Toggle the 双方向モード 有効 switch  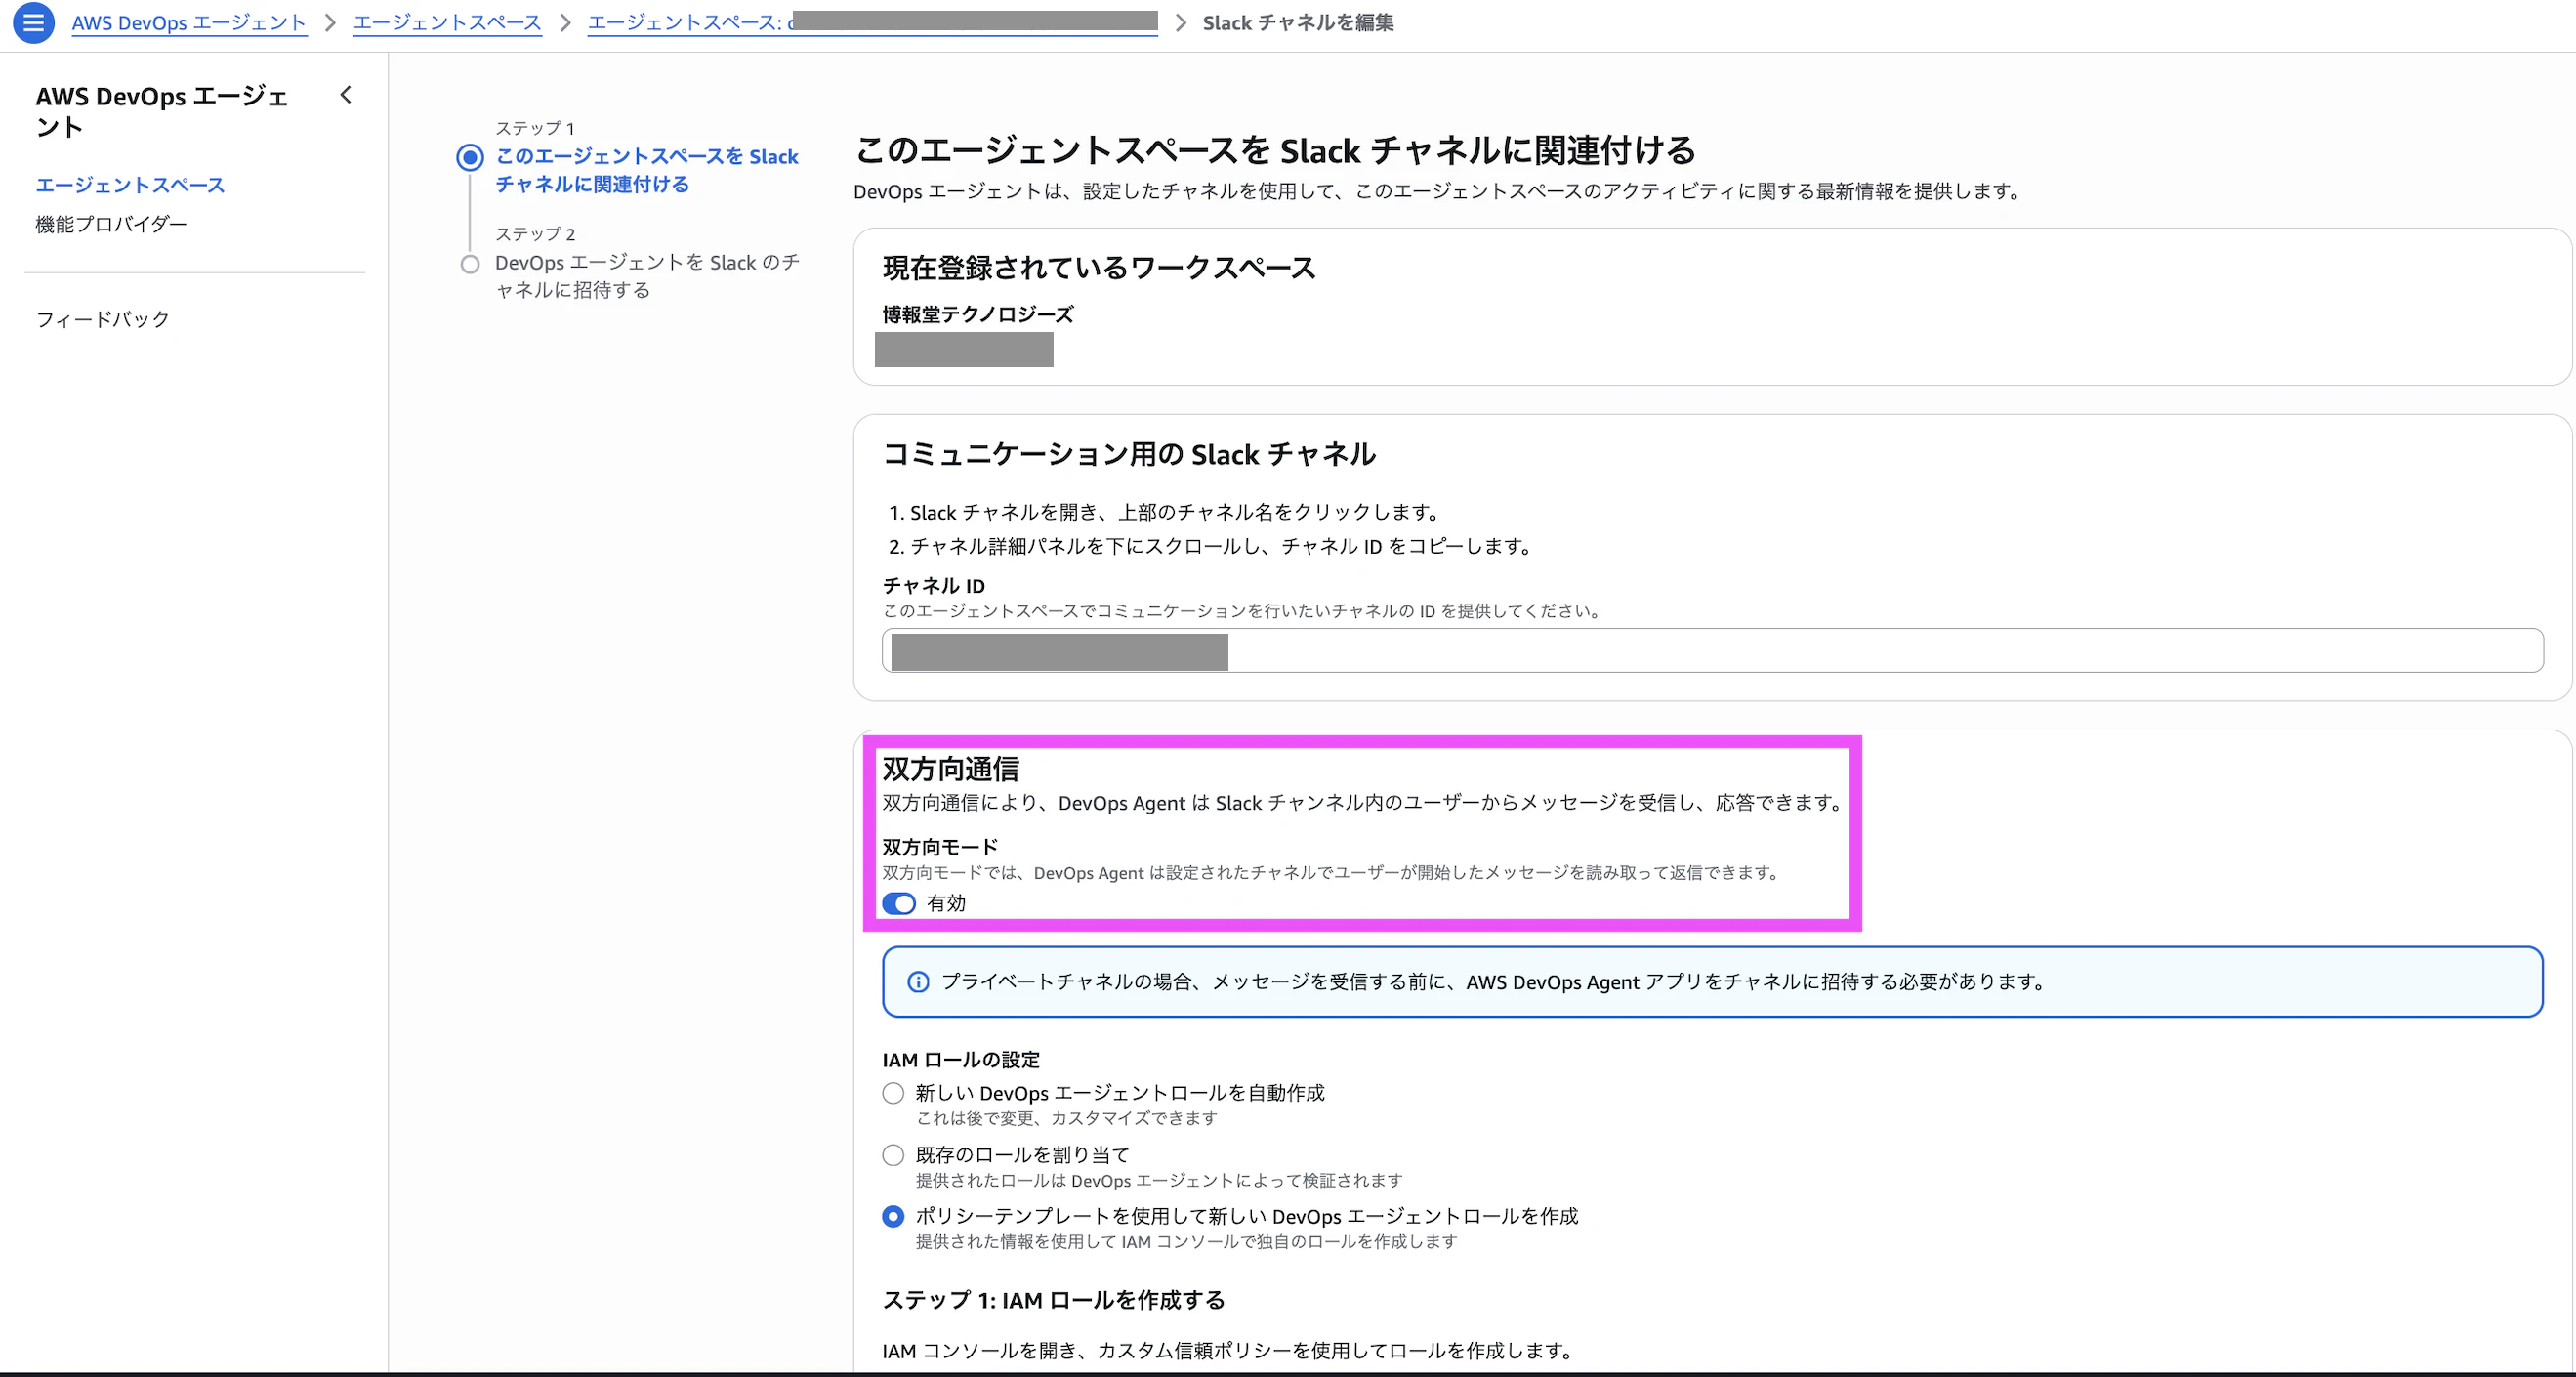pyautogui.click(x=899, y=903)
